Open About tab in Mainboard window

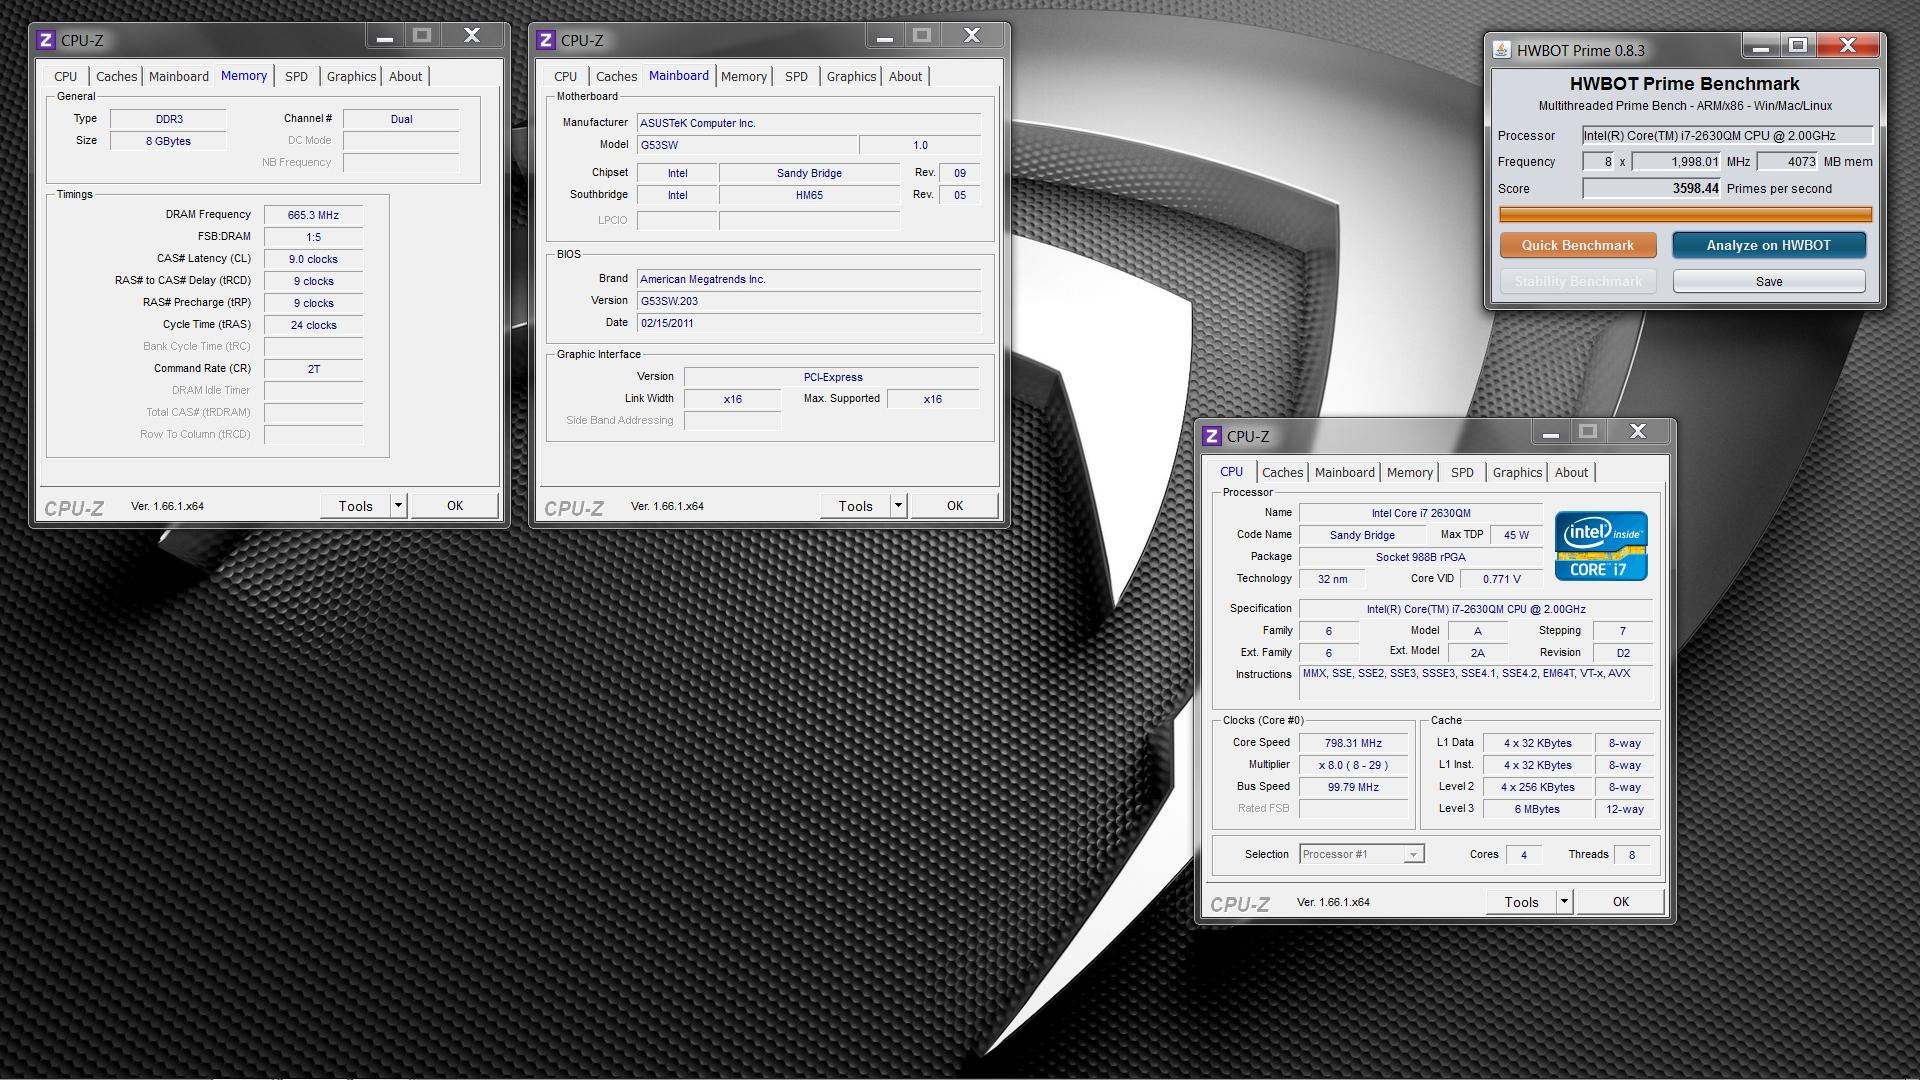905,76
